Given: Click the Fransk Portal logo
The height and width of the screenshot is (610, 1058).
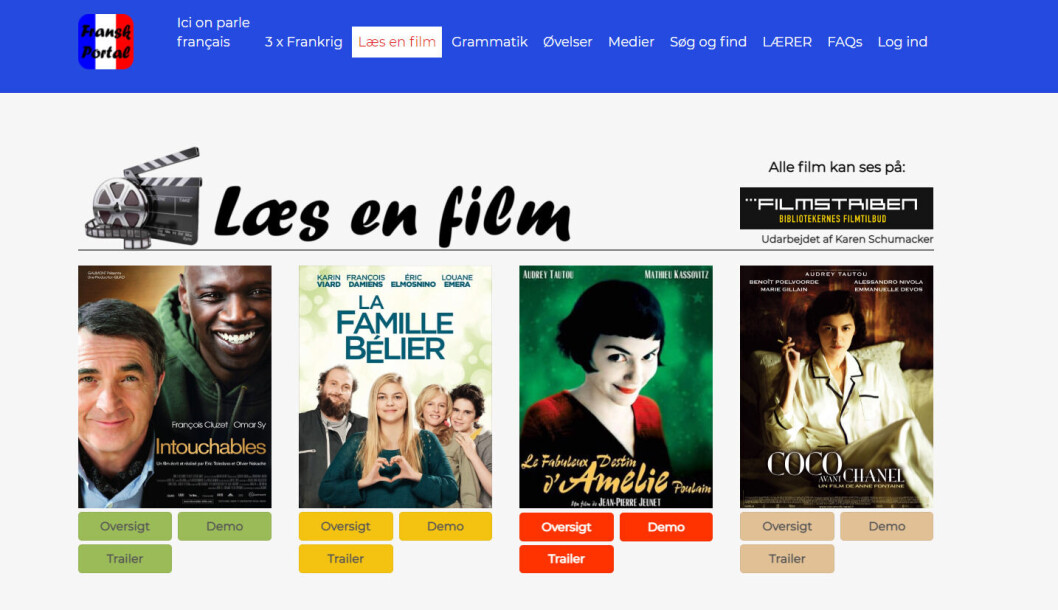Looking at the screenshot, I should point(106,42).
